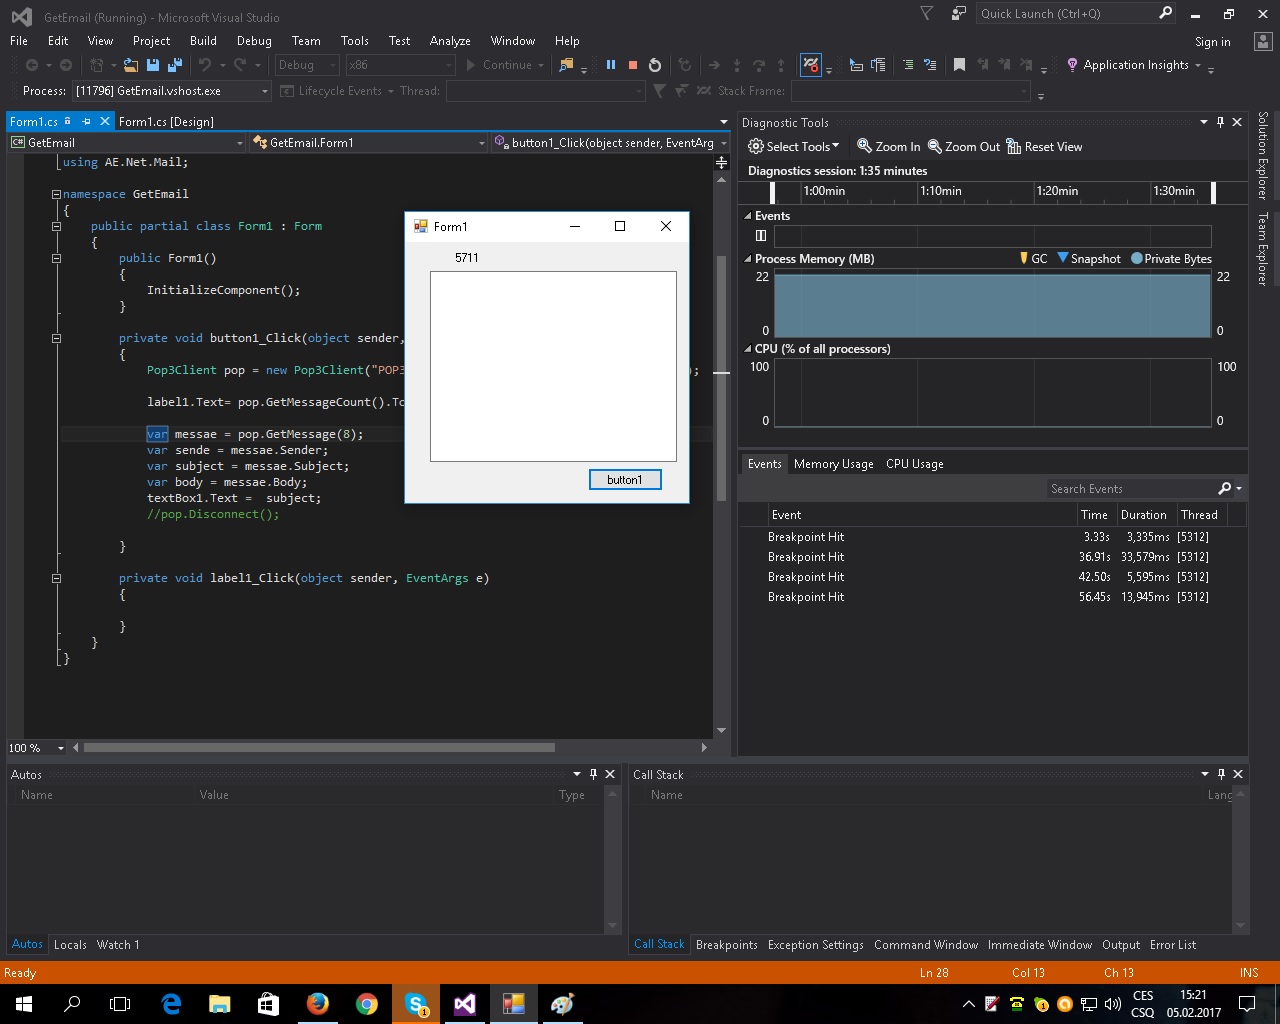This screenshot has height=1024, width=1280.
Task: Click in the Search Events field
Action: pyautogui.click(x=1130, y=489)
